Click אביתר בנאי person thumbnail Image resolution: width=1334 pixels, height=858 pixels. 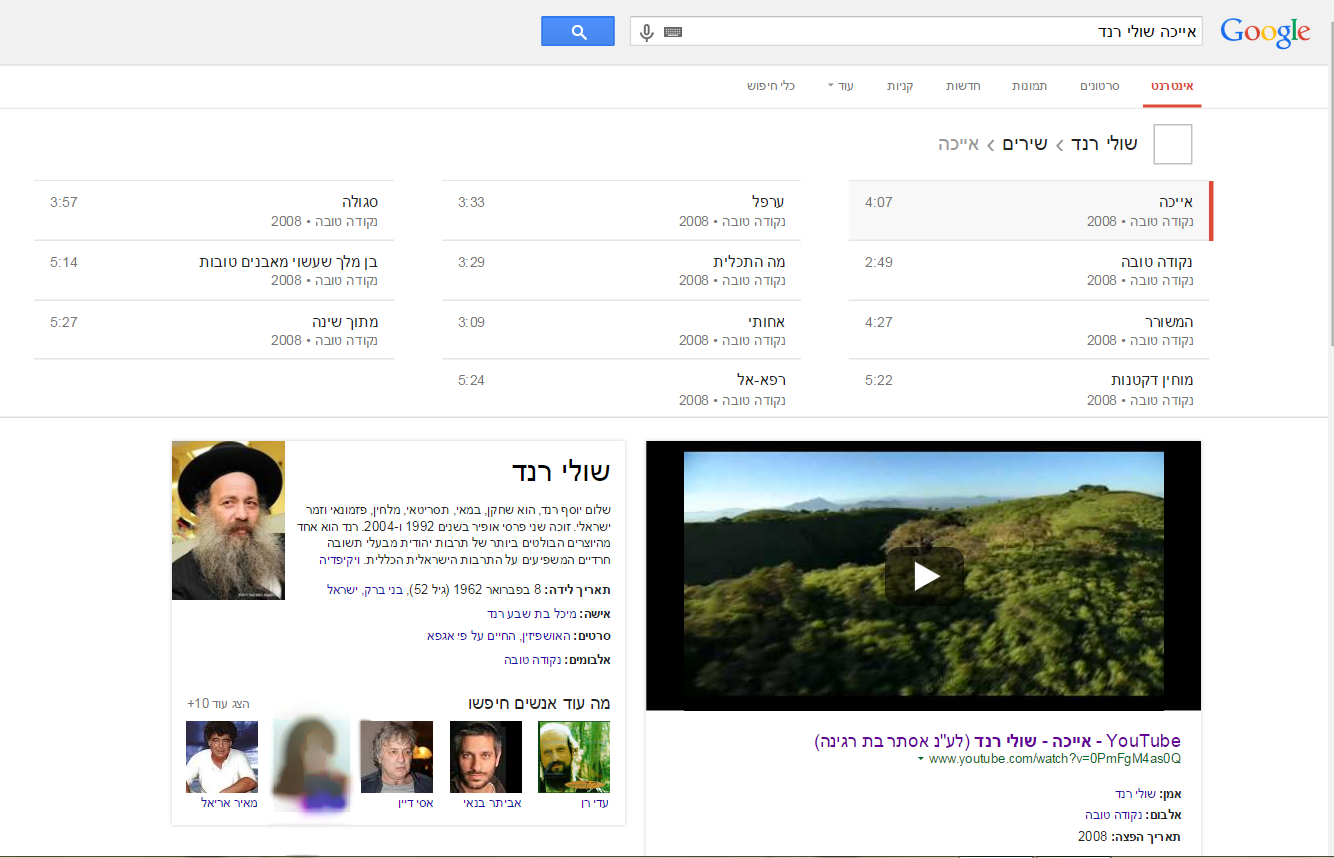coord(486,757)
